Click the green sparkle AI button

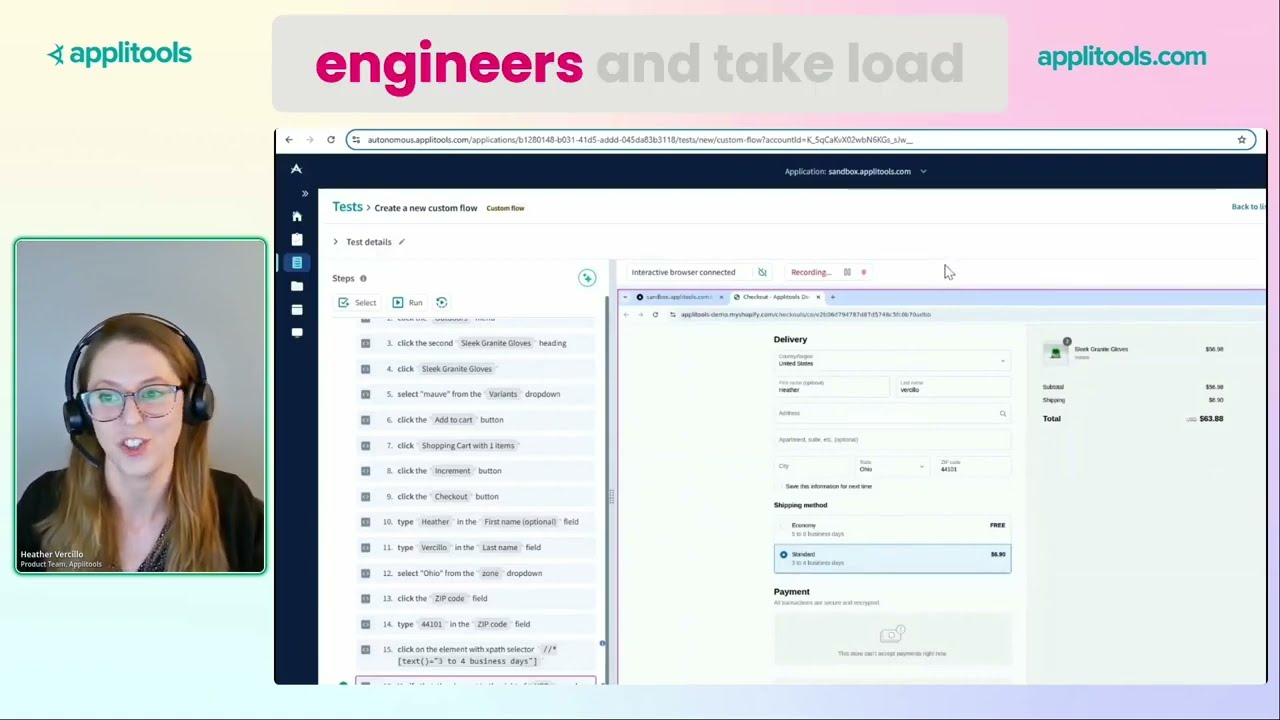click(587, 278)
